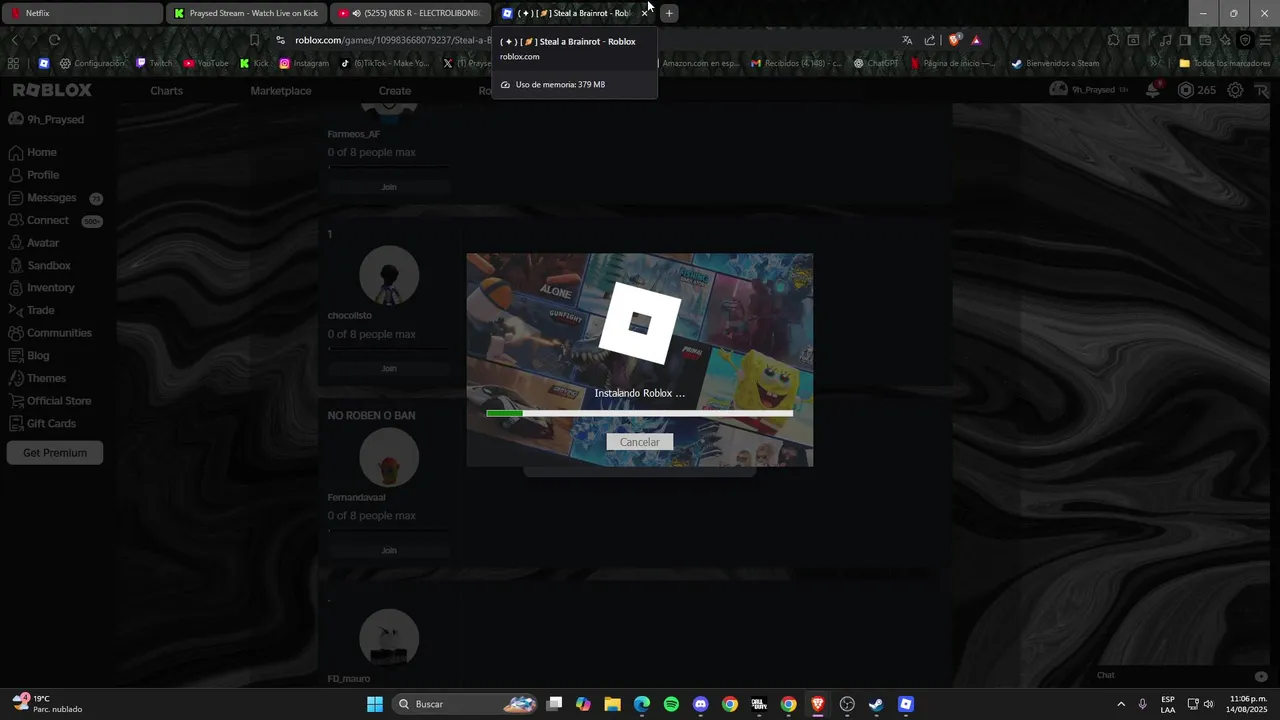Reload the current page
The height and width of the screenshot is (720, 1280).
[54, 40]
